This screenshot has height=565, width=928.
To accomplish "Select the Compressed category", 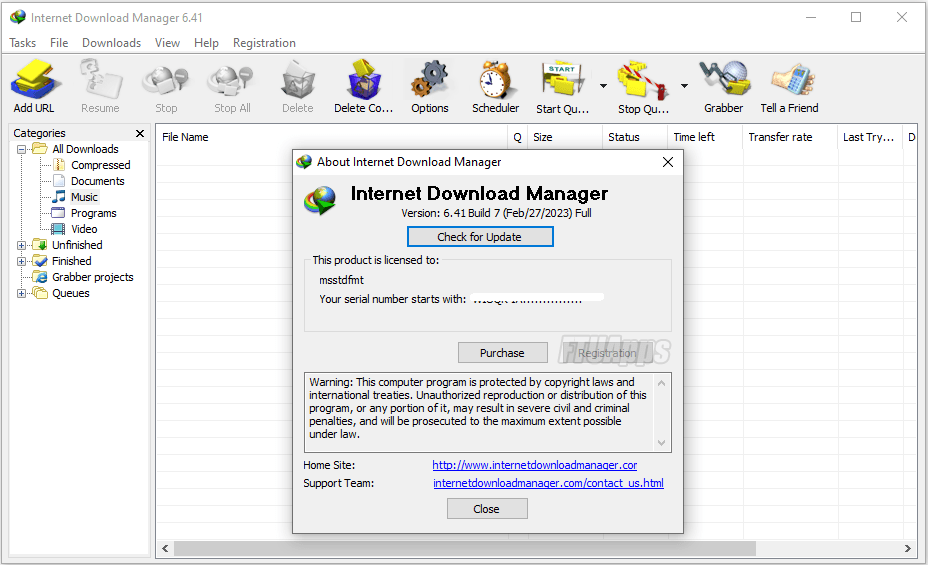I will pos(100,165).
